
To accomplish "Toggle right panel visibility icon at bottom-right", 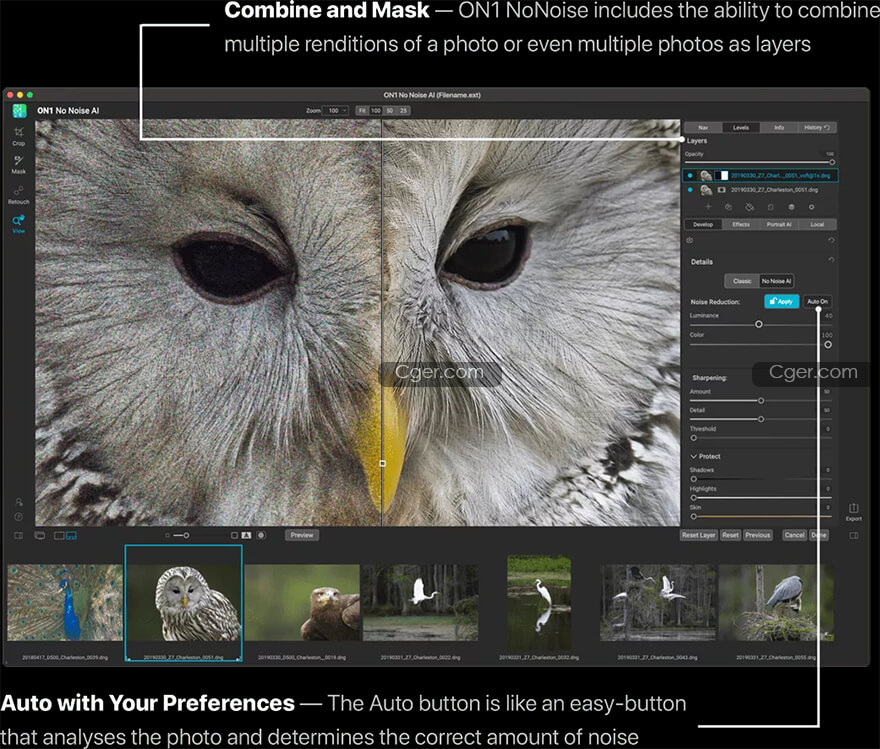I will (x=854, y=535).
